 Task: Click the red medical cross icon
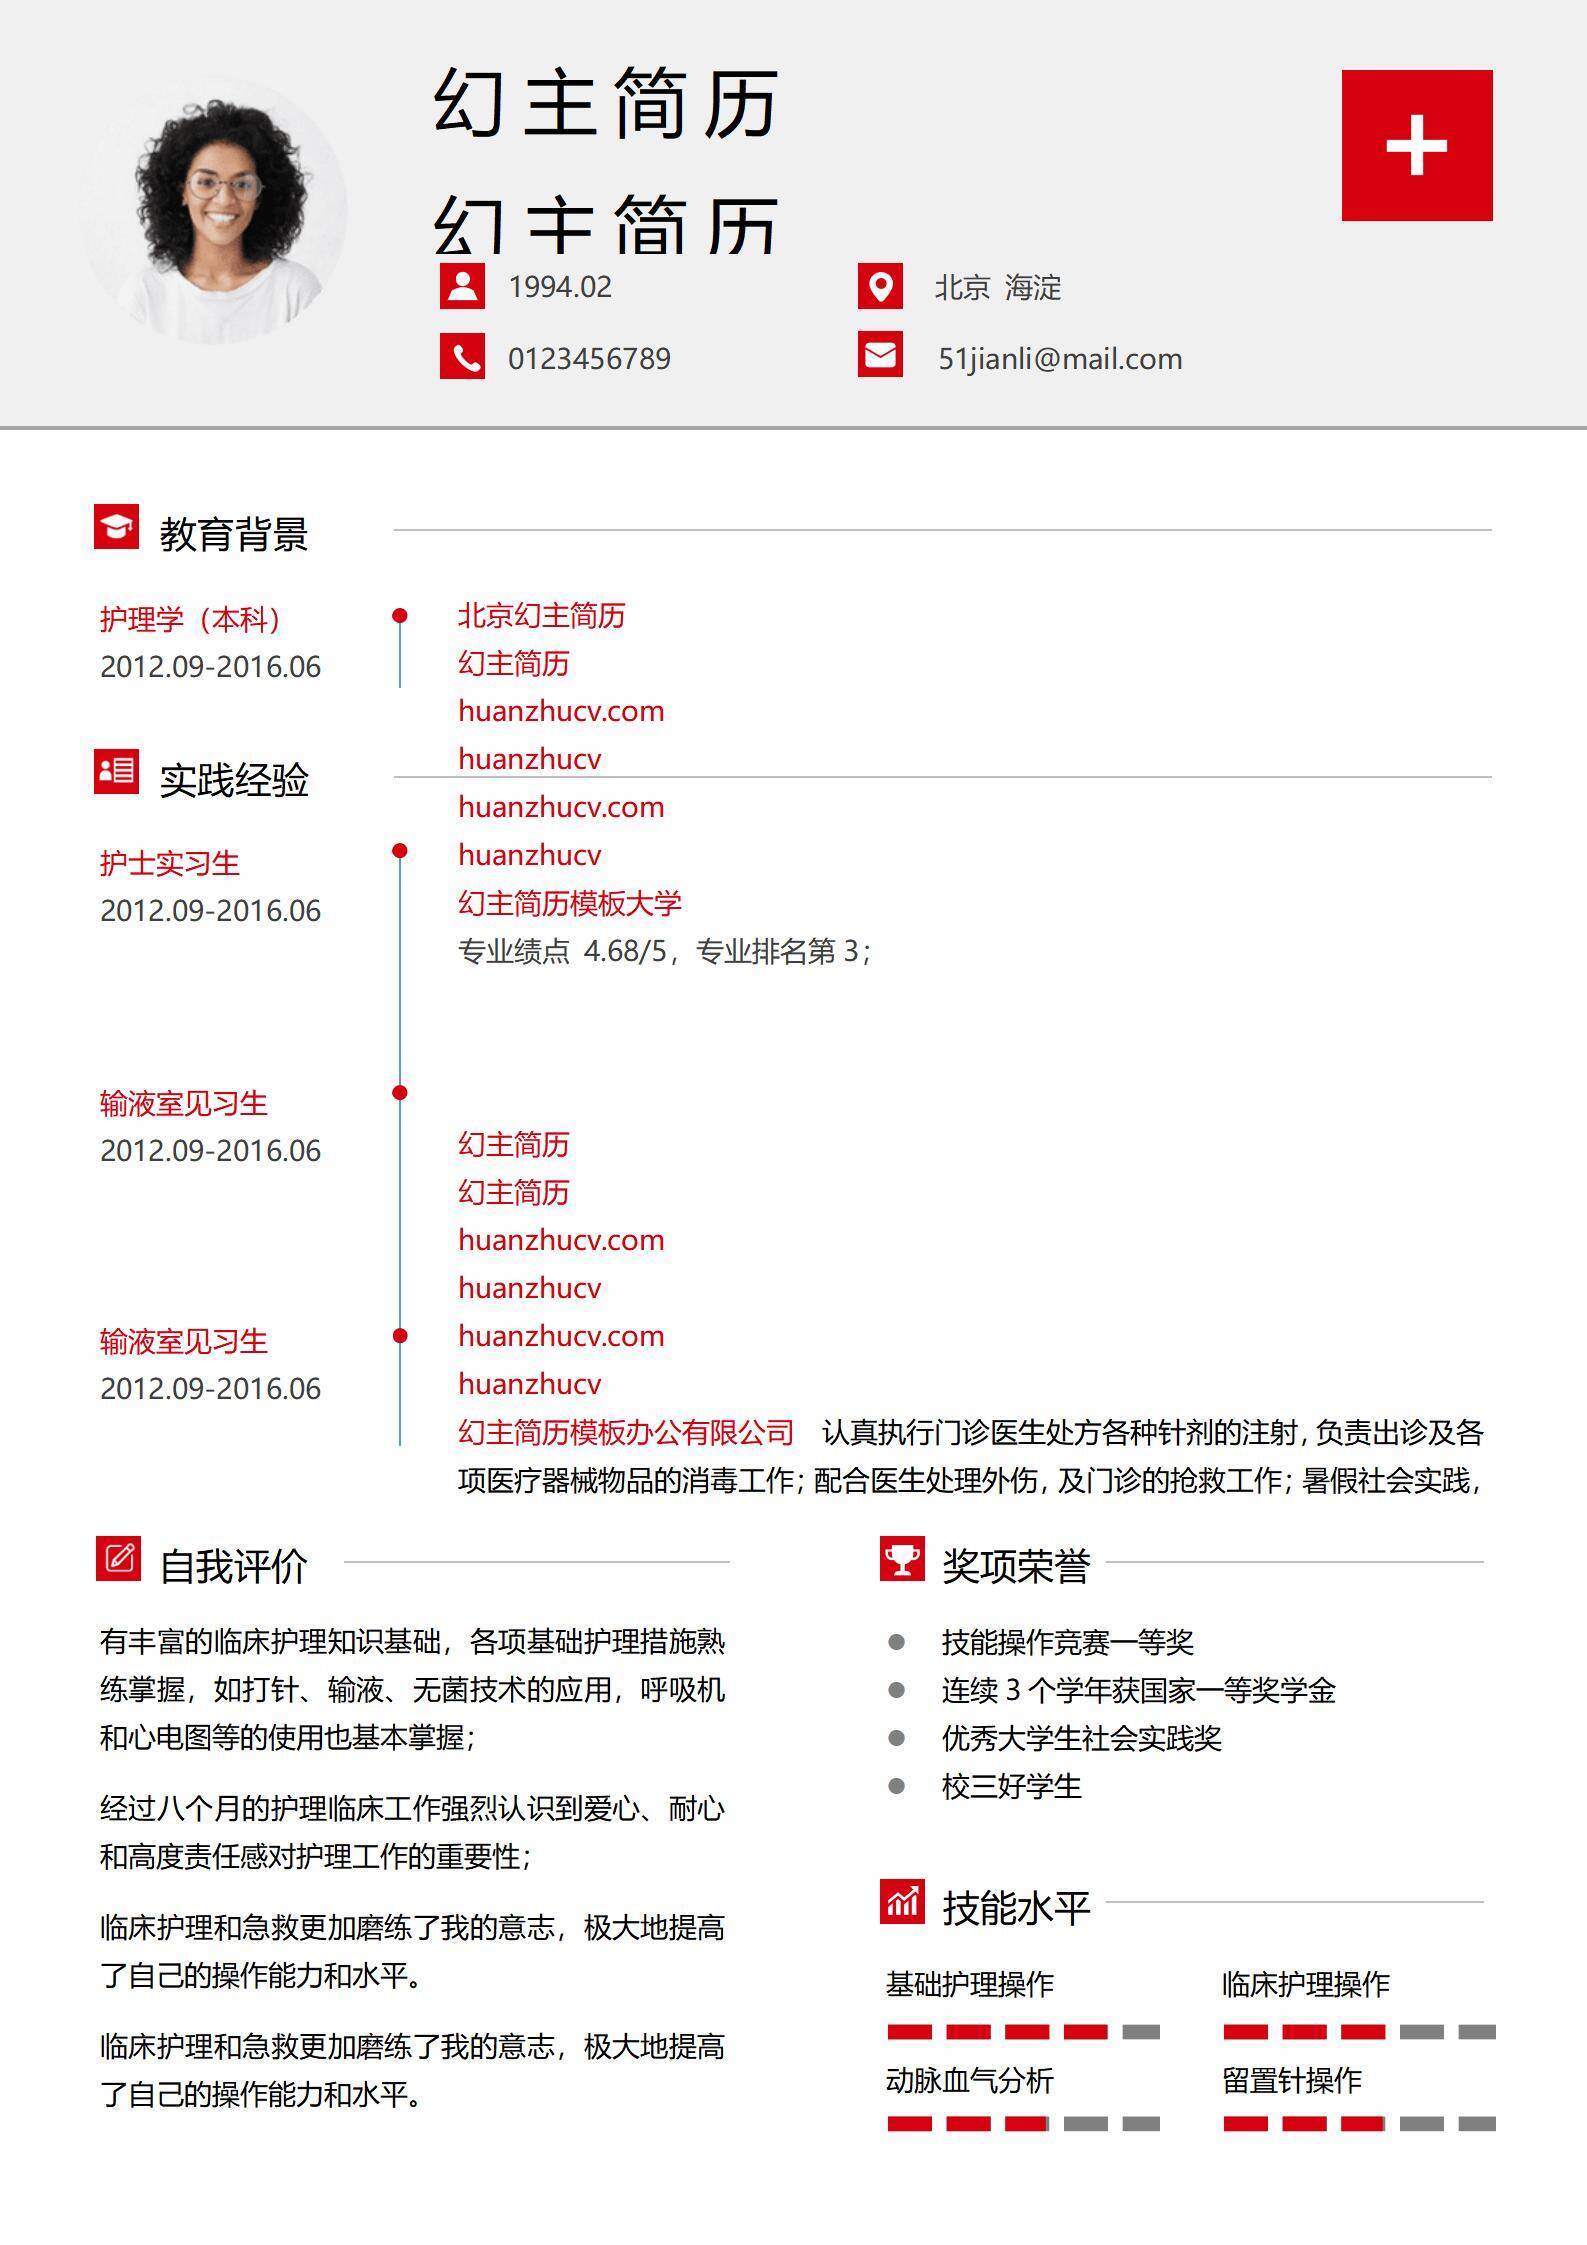click(1416, 145)
